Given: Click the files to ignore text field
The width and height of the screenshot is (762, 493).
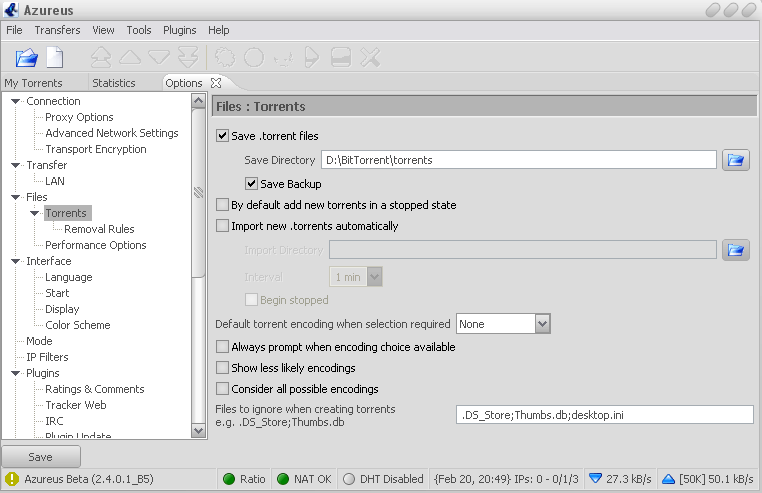Looking at the screenshot, I should (605, 415).
